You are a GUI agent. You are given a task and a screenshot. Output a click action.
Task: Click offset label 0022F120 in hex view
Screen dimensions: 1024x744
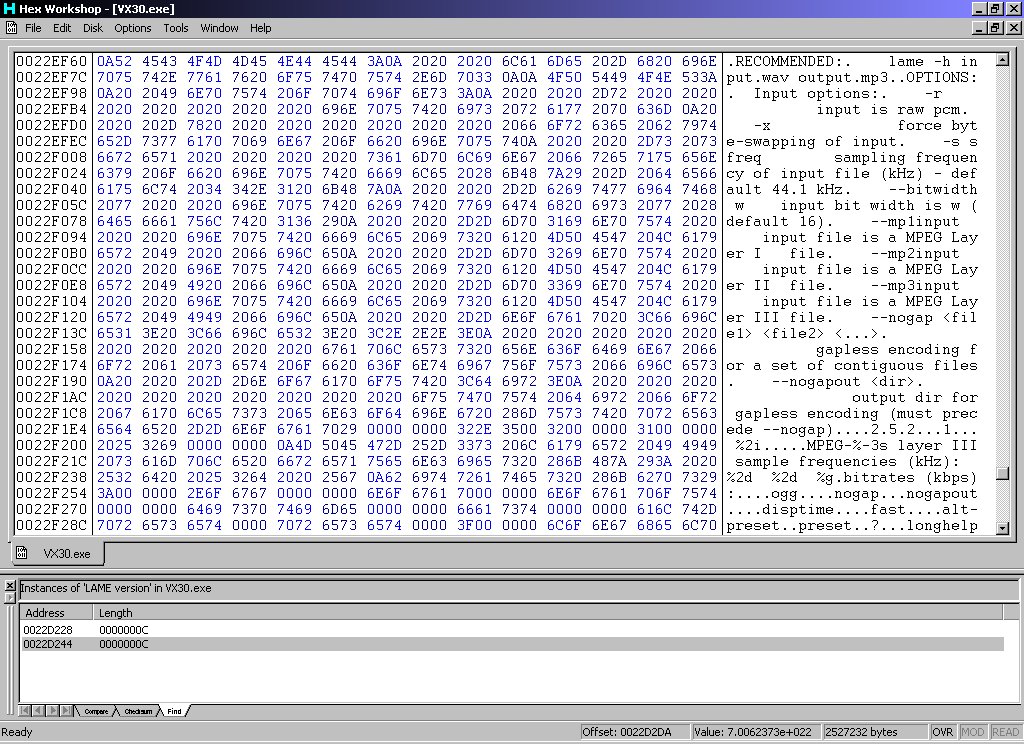click(52, 317)
